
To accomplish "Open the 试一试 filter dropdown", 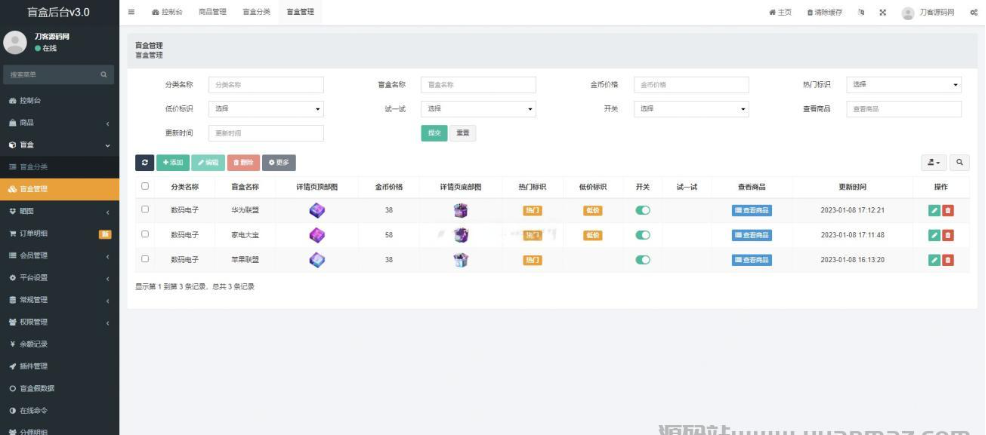I will coord(479,109).
